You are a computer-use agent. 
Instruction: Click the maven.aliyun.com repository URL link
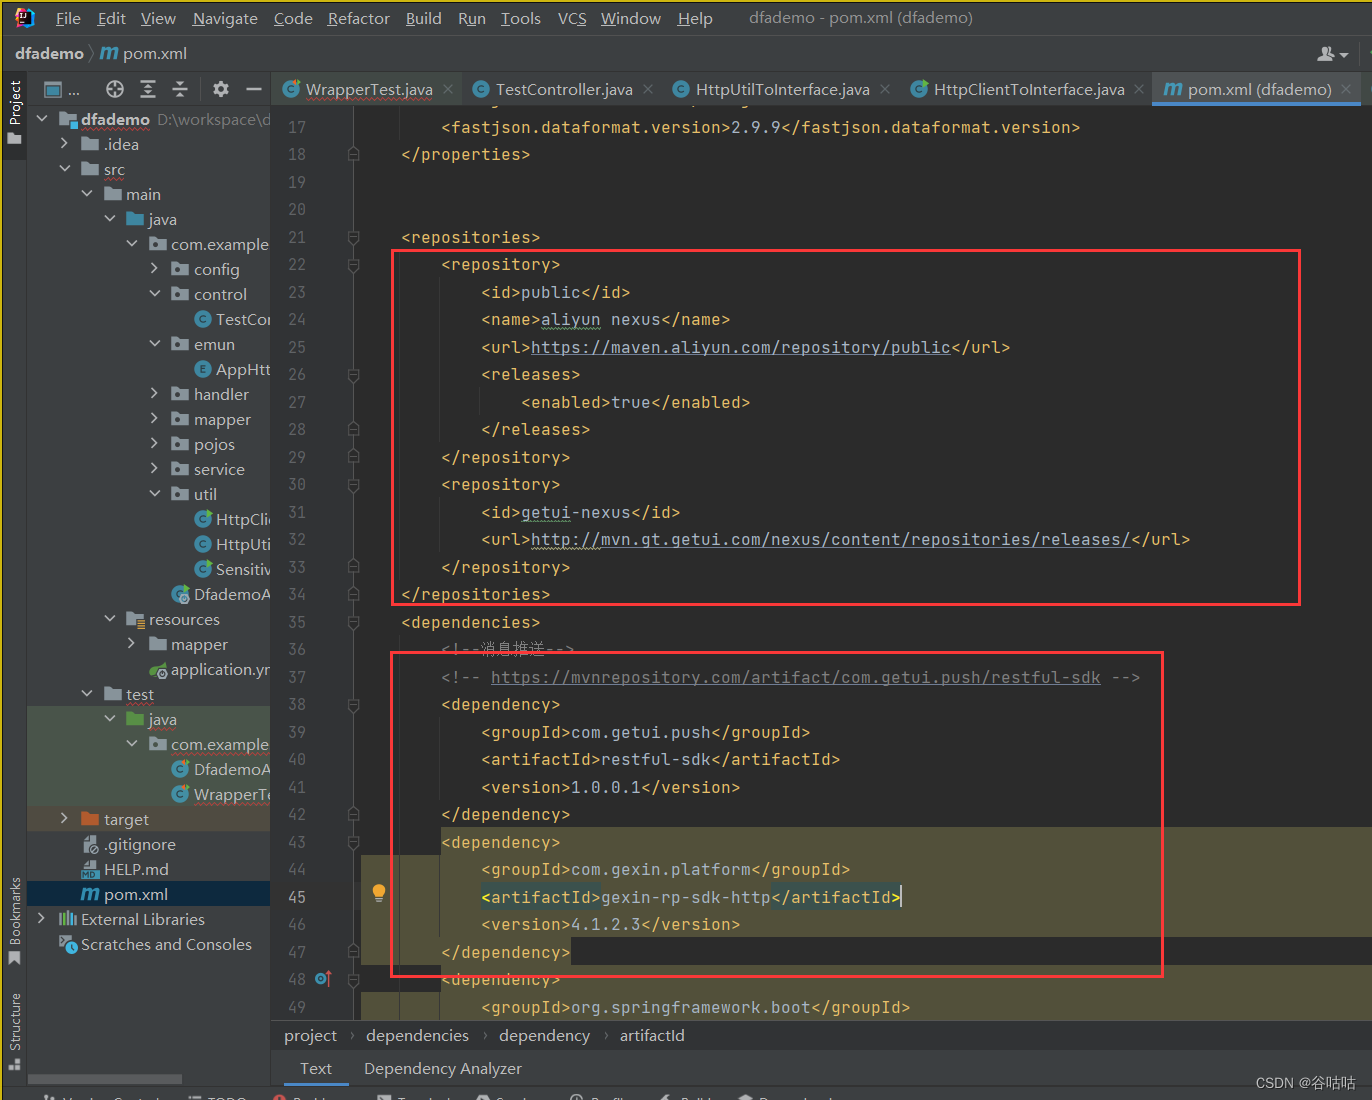pyautogui.click(x=740, y=348)
